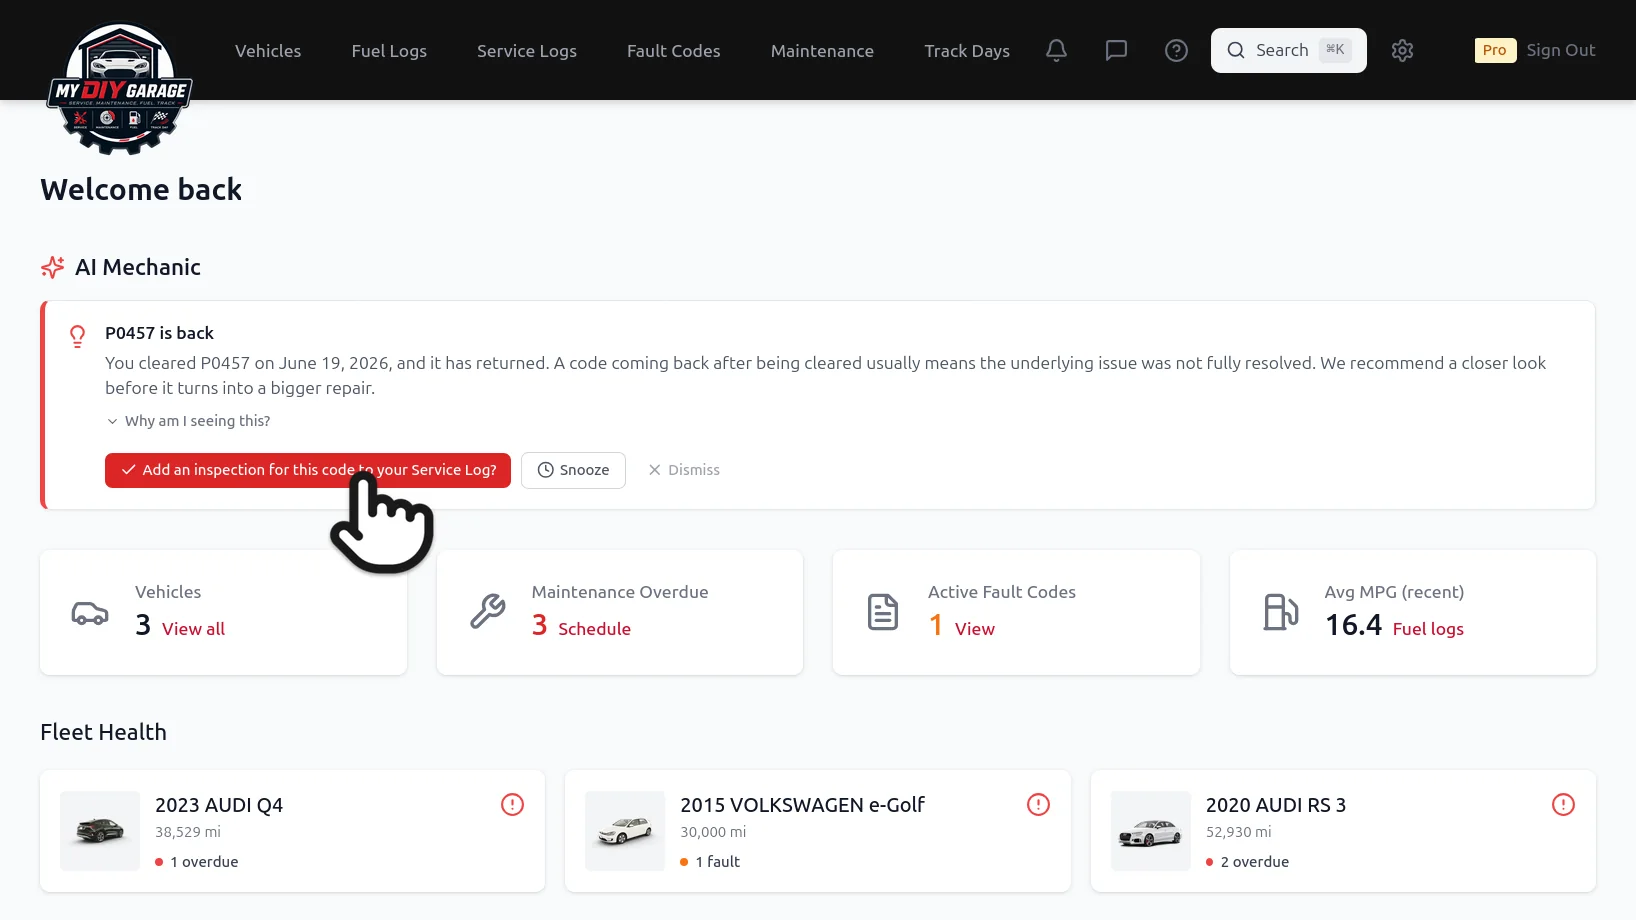Click the Fleet Health heading
Screen dimensions: 1636x920
click(103, 732)
